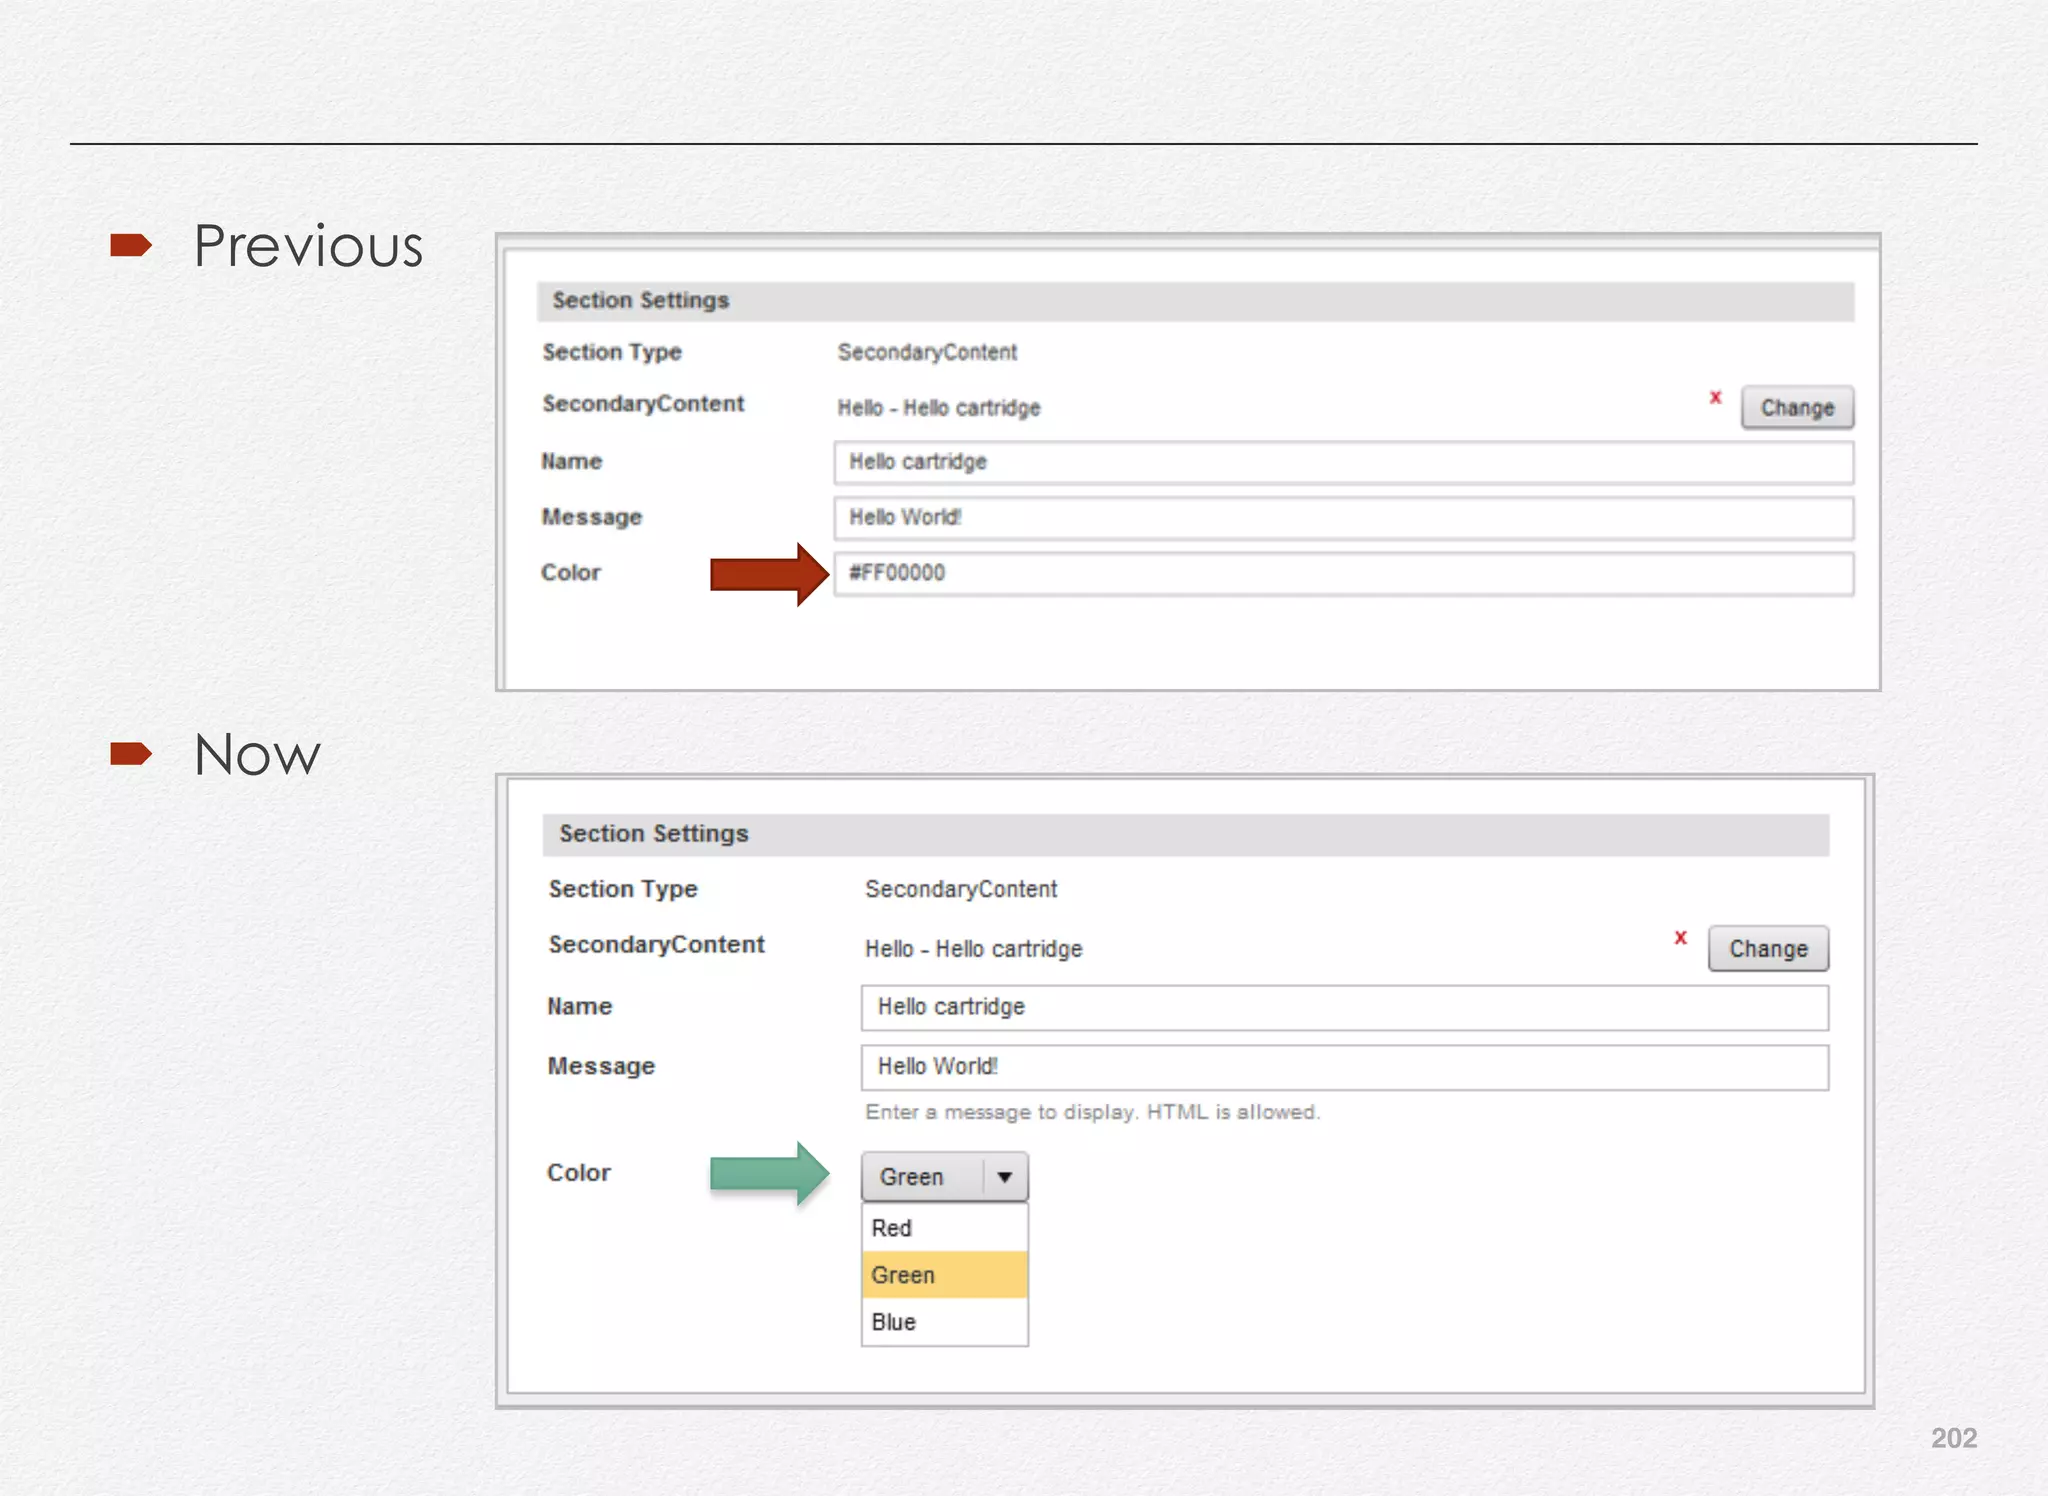Click the red X icon in Now panel
Viewport: 2048px width, 1496px height.
(1680, 937)
